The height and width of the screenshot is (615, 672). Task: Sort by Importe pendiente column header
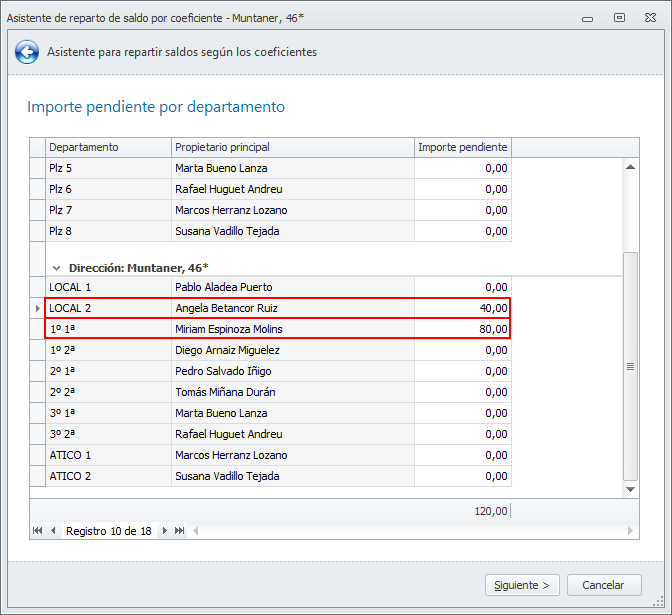tap(463, 147)
